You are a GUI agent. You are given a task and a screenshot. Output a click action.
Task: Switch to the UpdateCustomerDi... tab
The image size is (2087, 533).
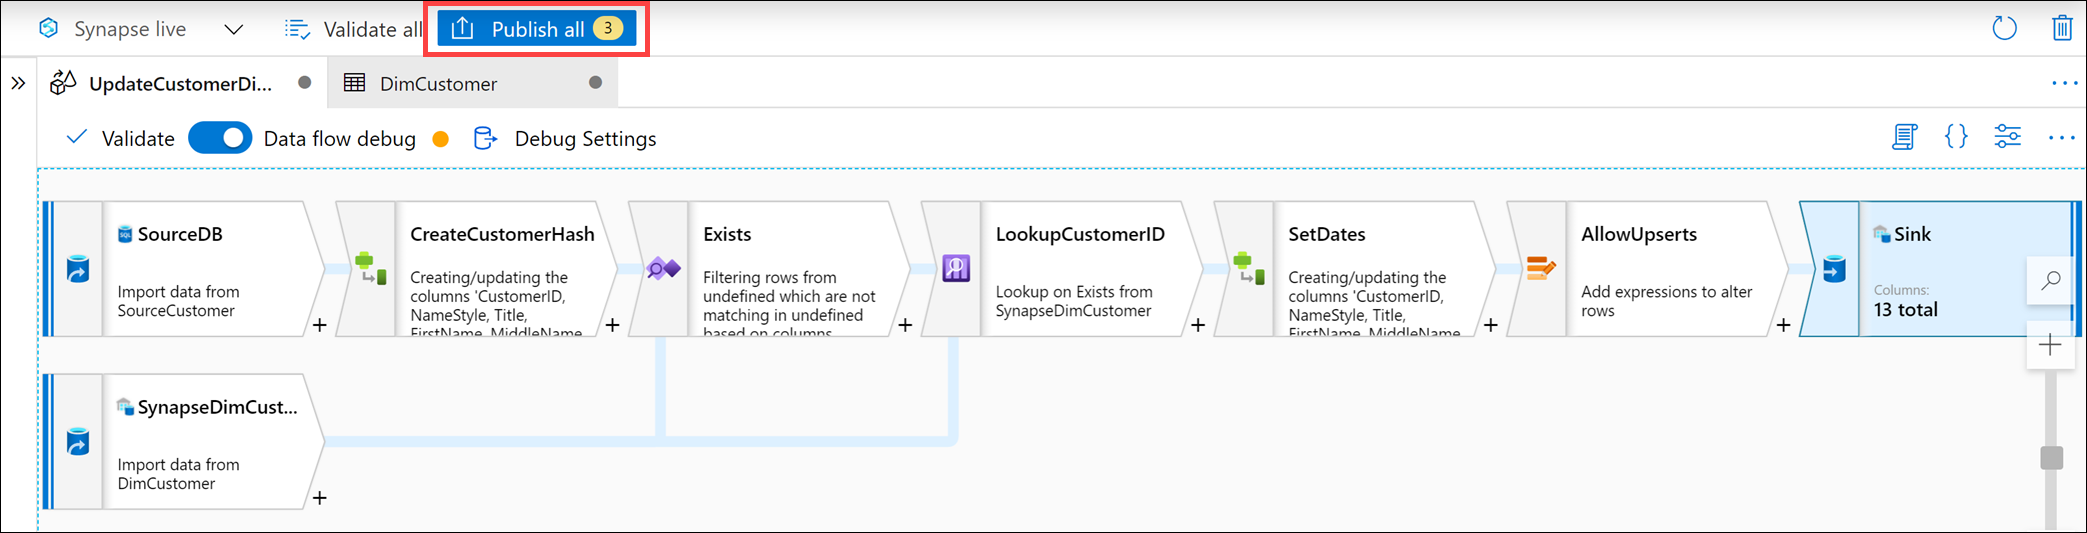coord(180,83)
